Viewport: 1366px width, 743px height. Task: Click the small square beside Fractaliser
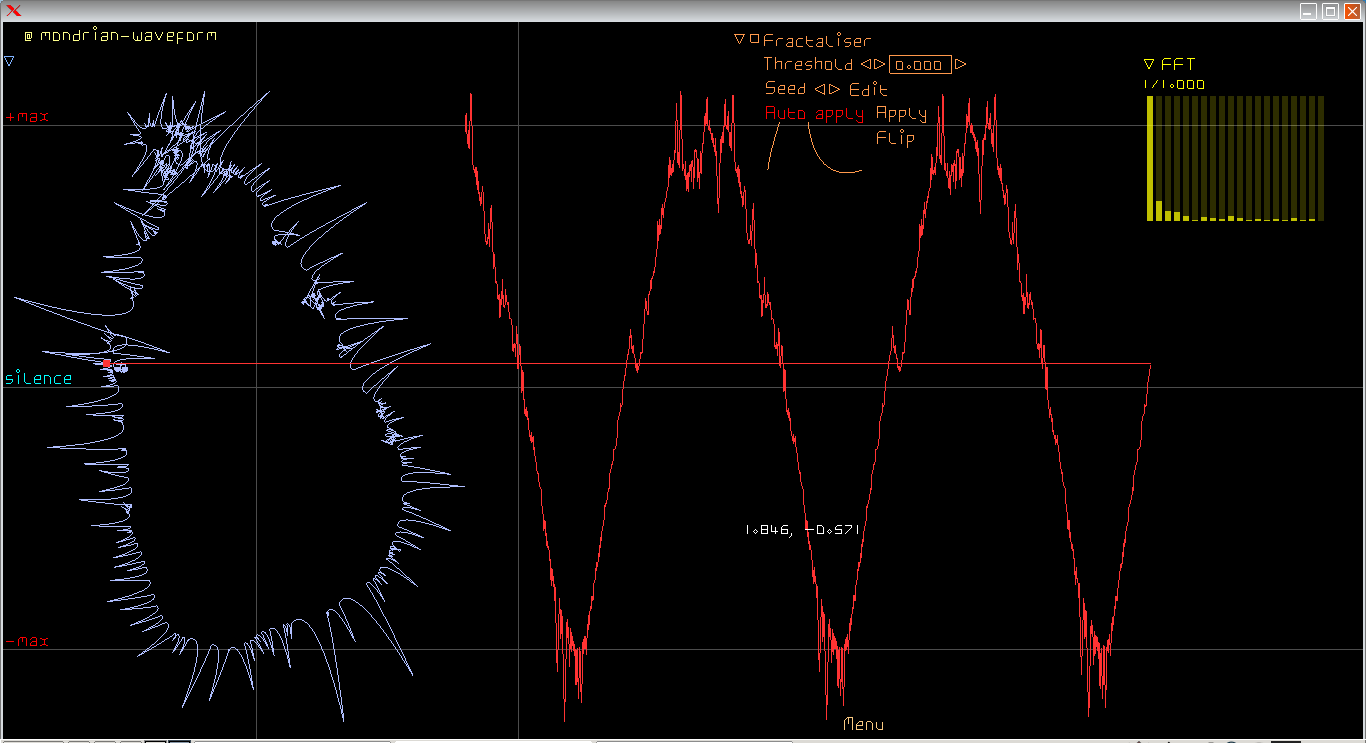(x=754, y=40)
